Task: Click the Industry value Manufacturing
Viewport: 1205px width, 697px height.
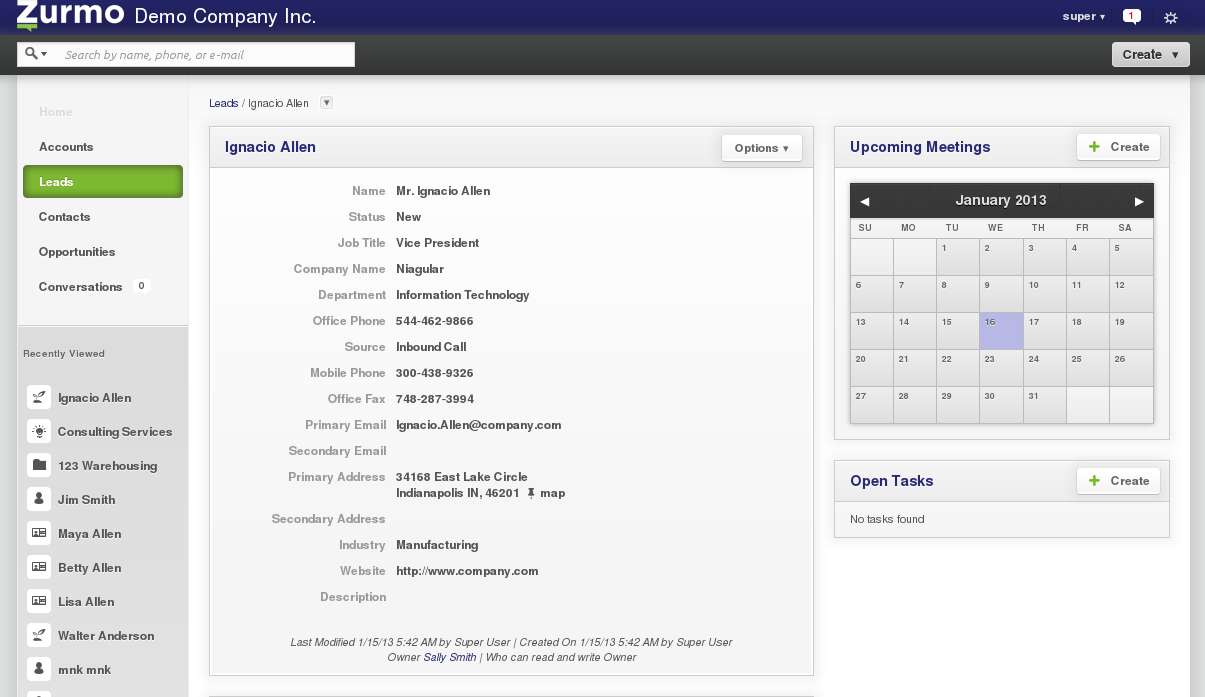Action: pyautogui.click(x=437, y=545)
